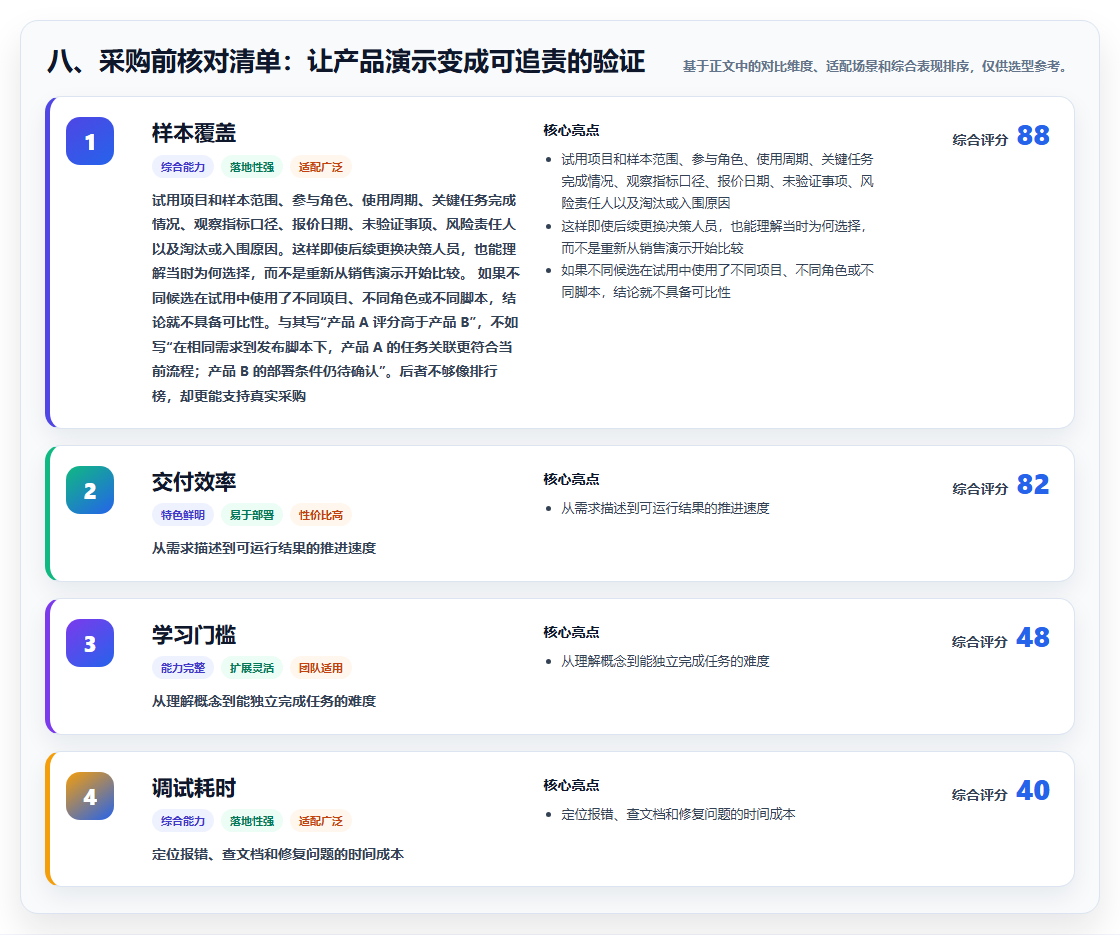
Task: Click the 适配广泛 tag under 样本覆盖
Action: [321, 167]
